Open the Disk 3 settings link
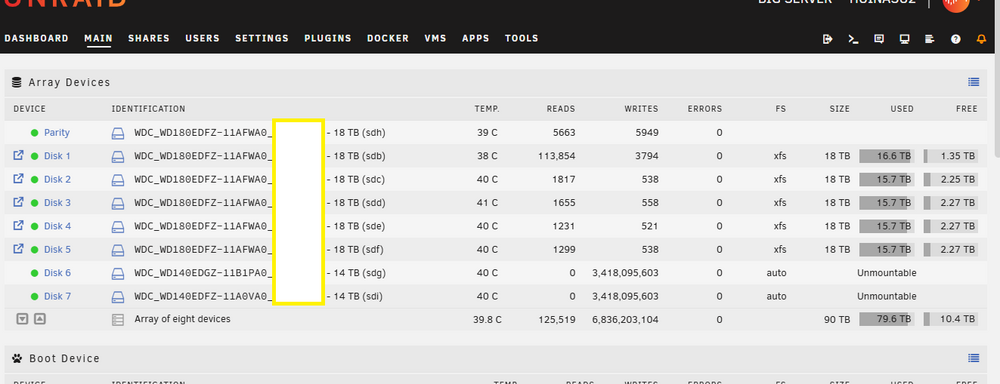 (57, 203)
